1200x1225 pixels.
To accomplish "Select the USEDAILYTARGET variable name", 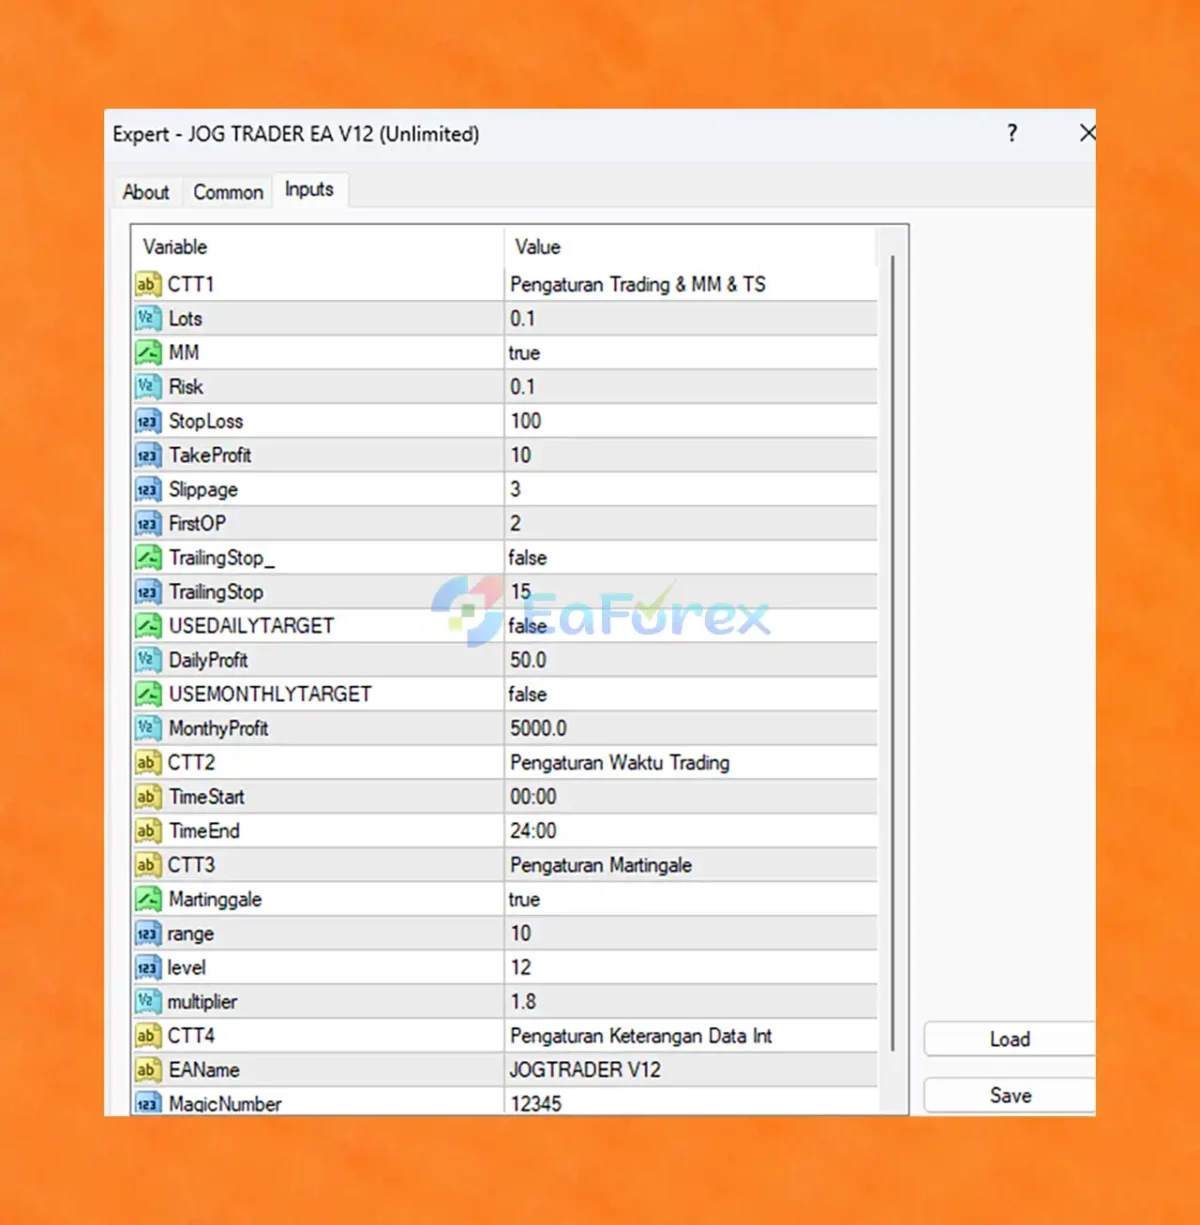I will coord(251,626).
